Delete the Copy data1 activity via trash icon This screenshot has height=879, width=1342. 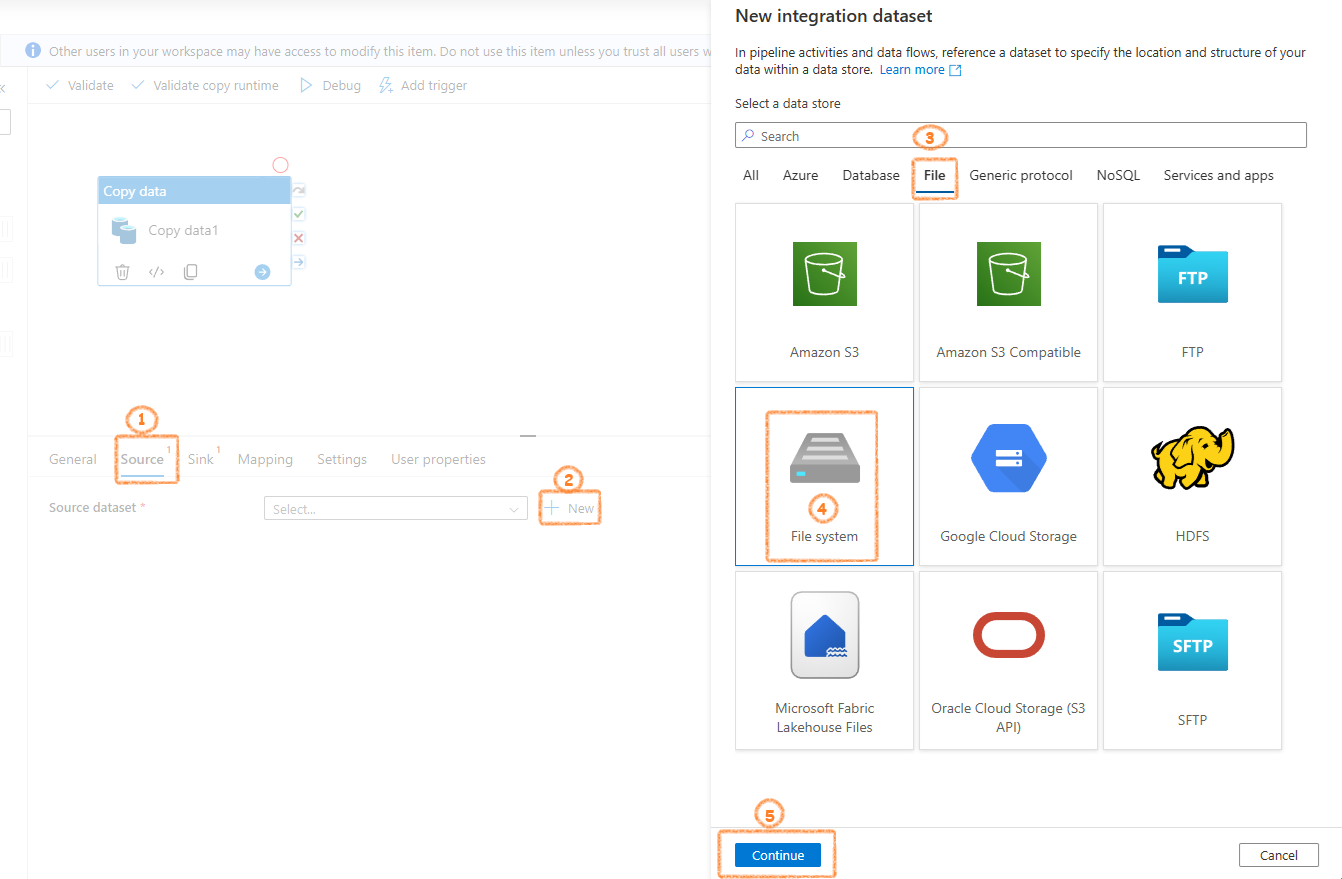pyautogui.click(x=122, y=272)
